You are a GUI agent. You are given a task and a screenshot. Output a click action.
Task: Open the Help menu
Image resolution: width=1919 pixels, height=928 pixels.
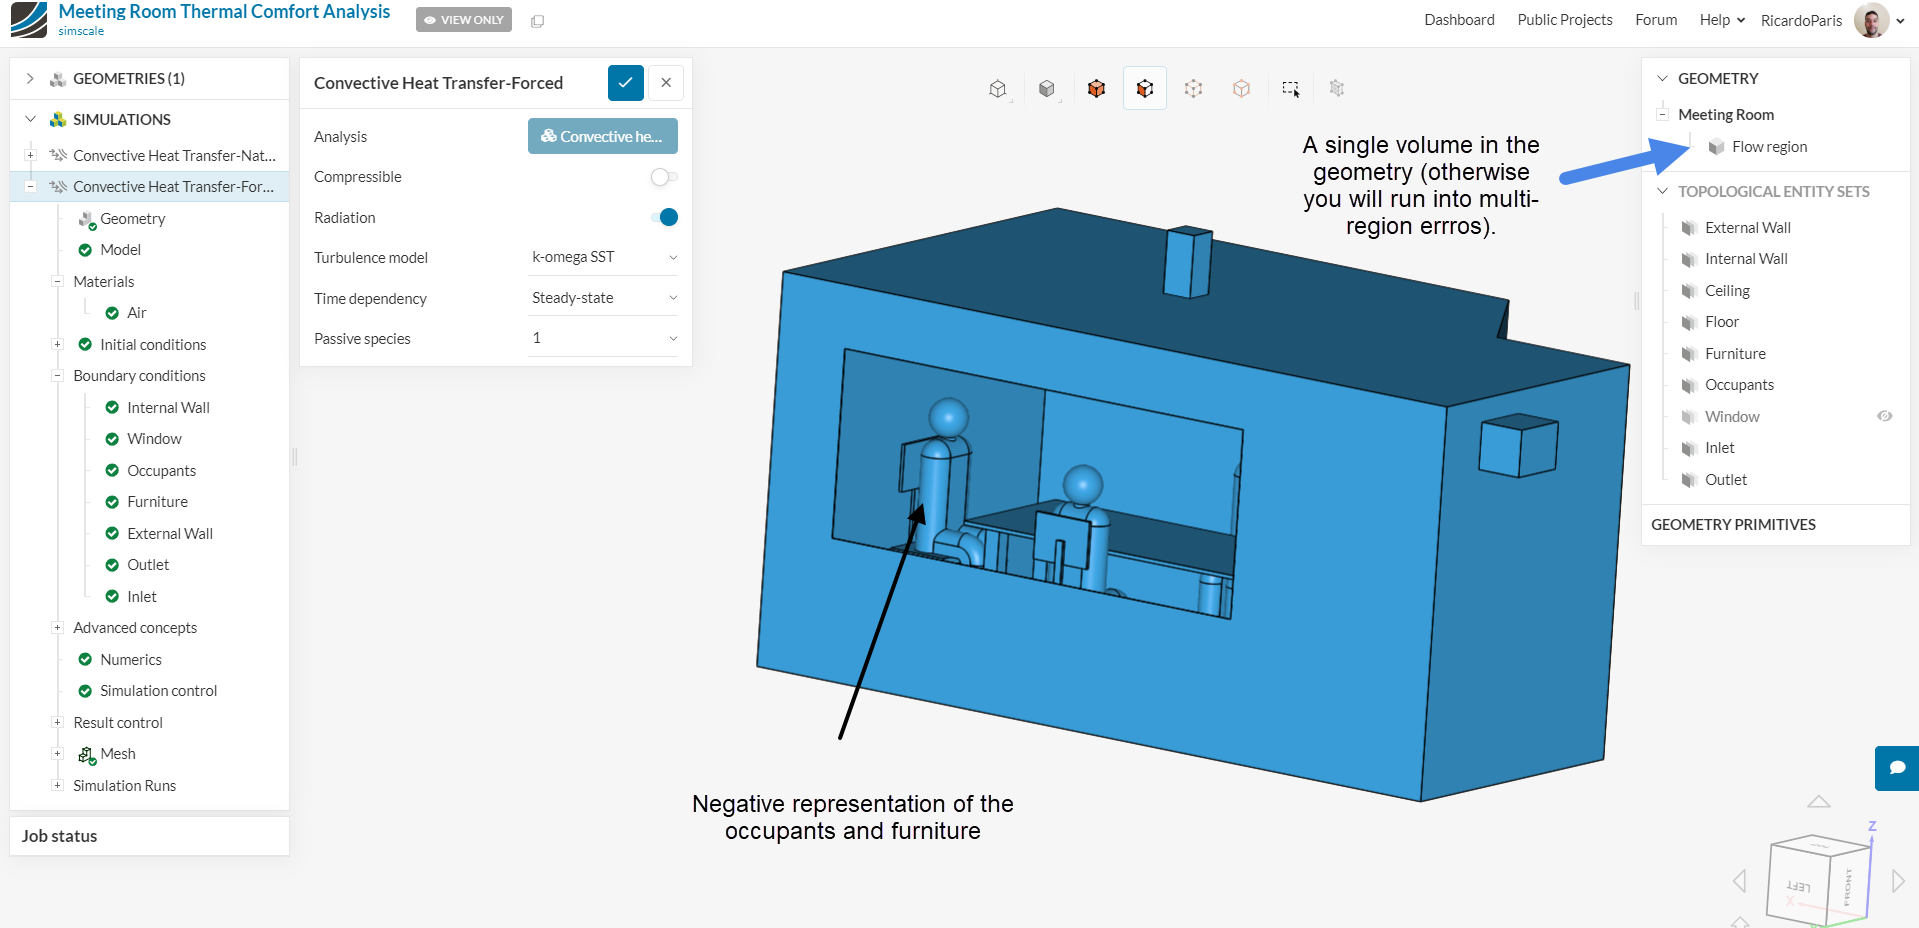coord(1722,20)
